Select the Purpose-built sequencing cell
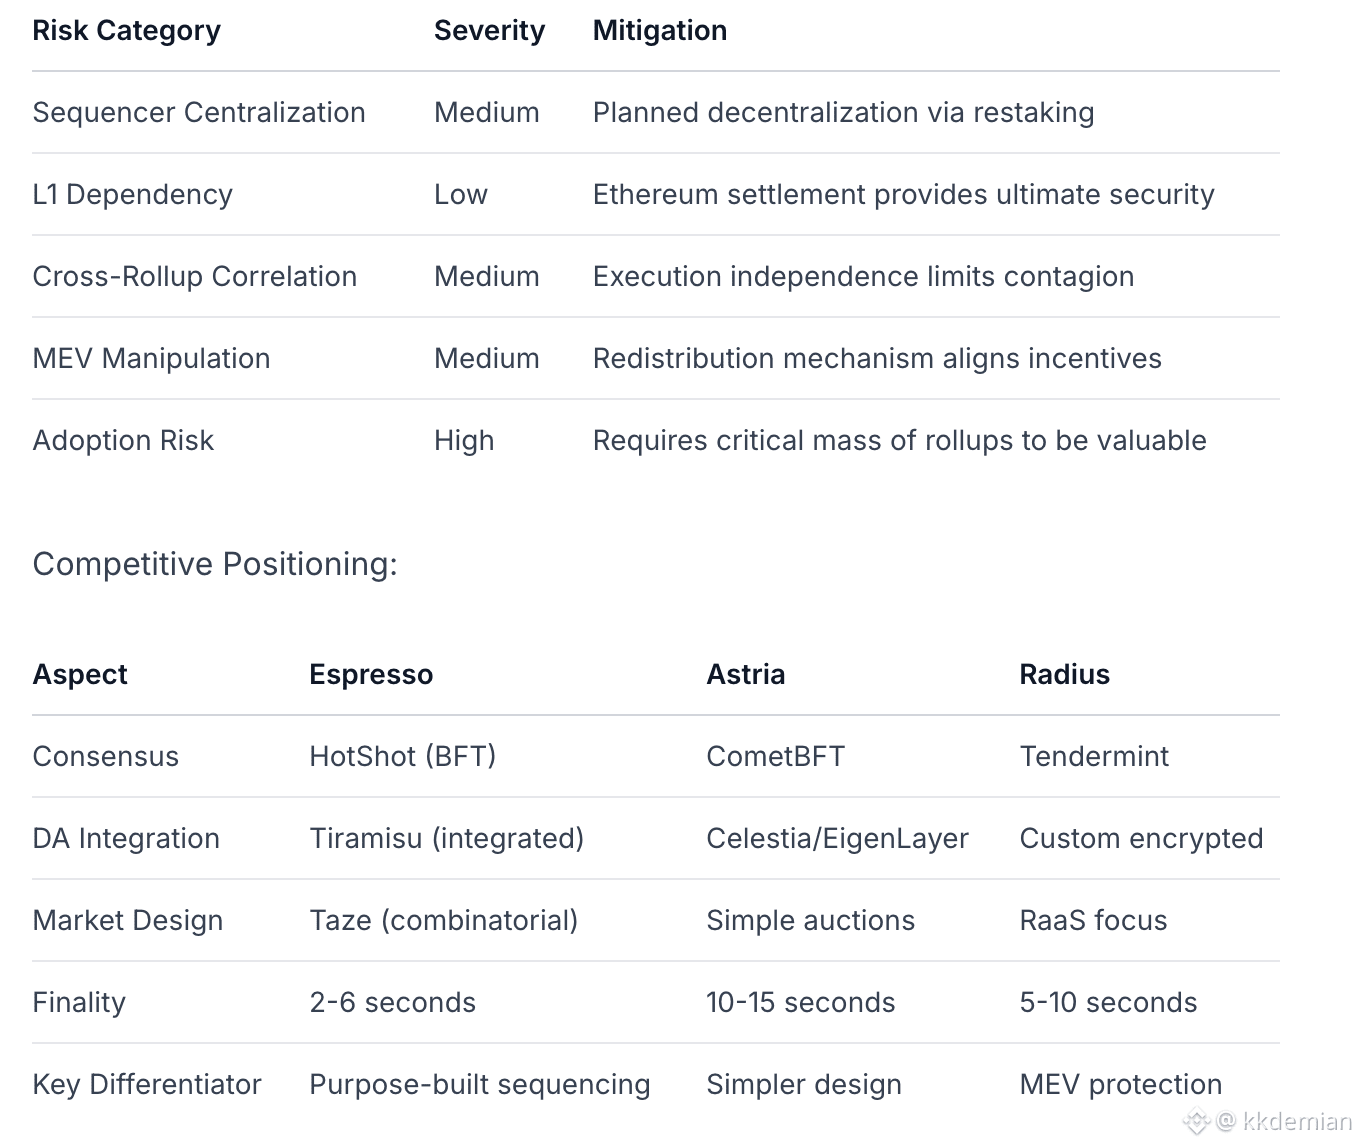Screen dimensions: 1360x1146 coord(479,1085)
